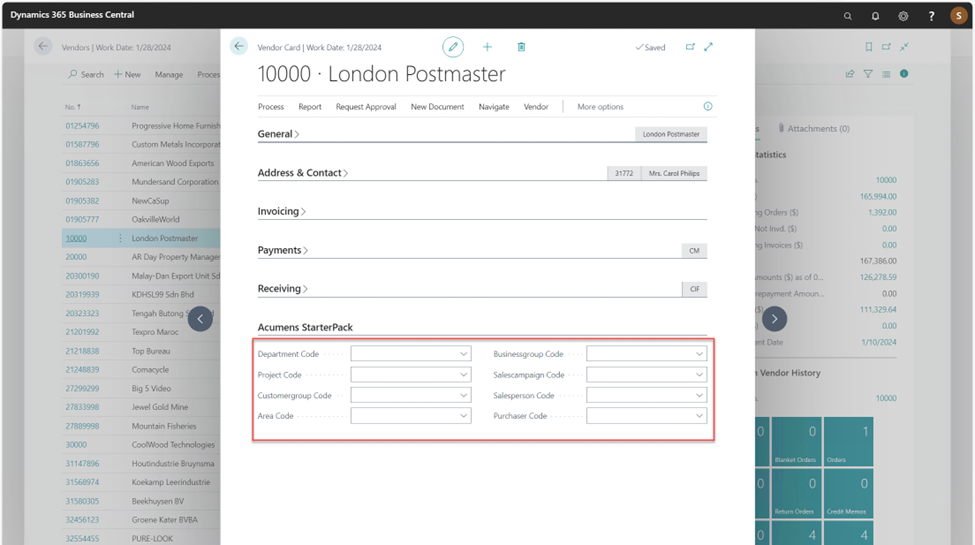This screenshot has width=975, height=545.
Task: Click Attachments (0) in FactBox
Action: 813,128
